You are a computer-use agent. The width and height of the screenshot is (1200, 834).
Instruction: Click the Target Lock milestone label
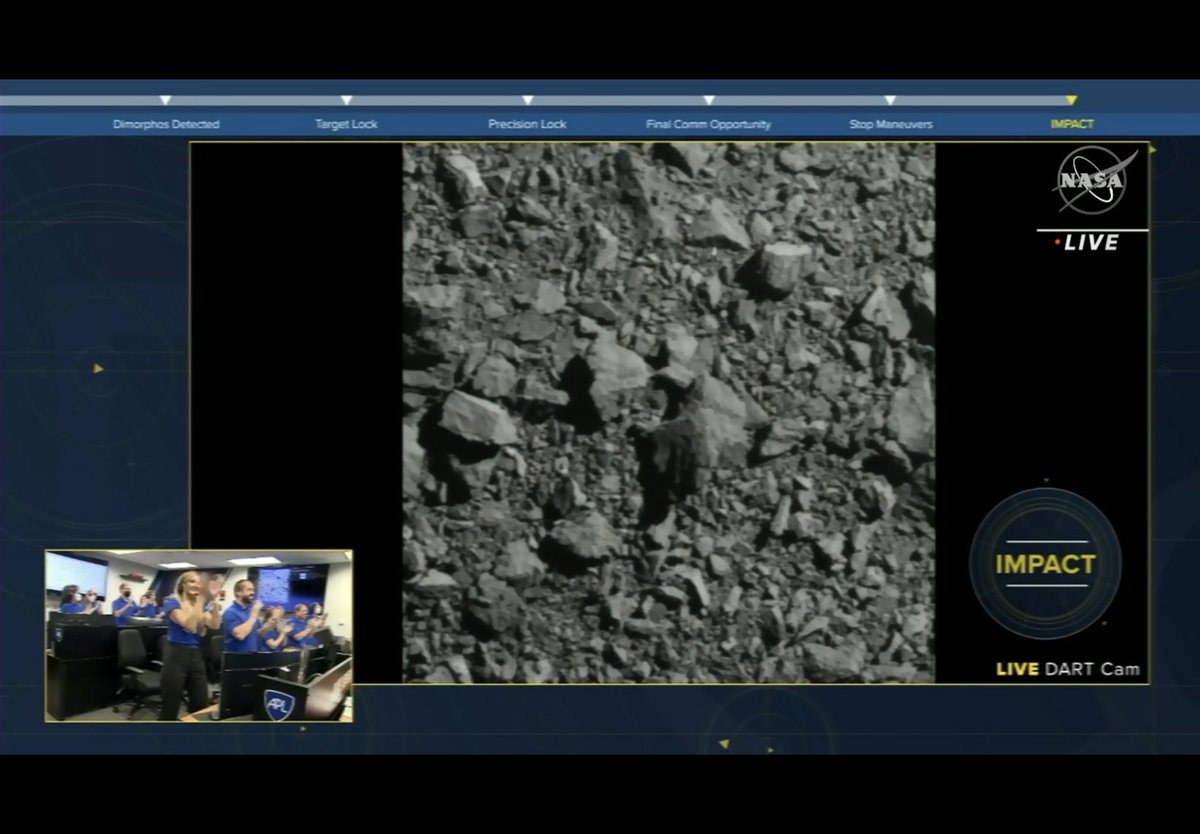coord(346,124)
